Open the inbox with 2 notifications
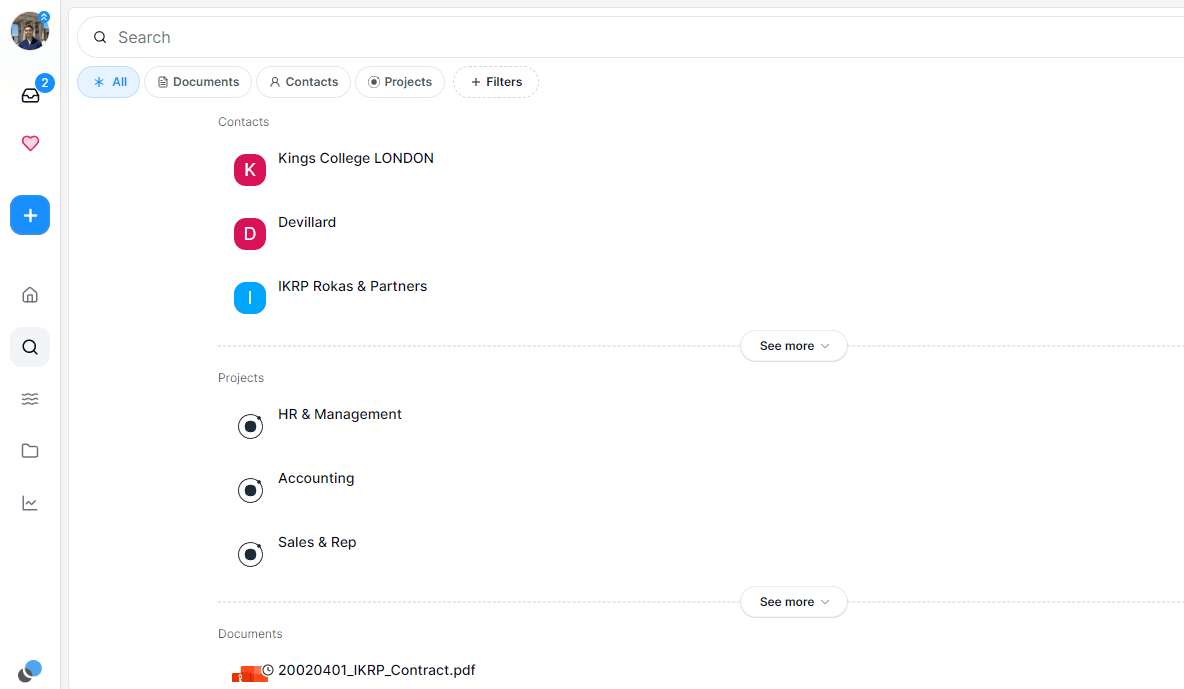Image resolution: width=1184 pixels, height=689 pixels. coord(30,95)
